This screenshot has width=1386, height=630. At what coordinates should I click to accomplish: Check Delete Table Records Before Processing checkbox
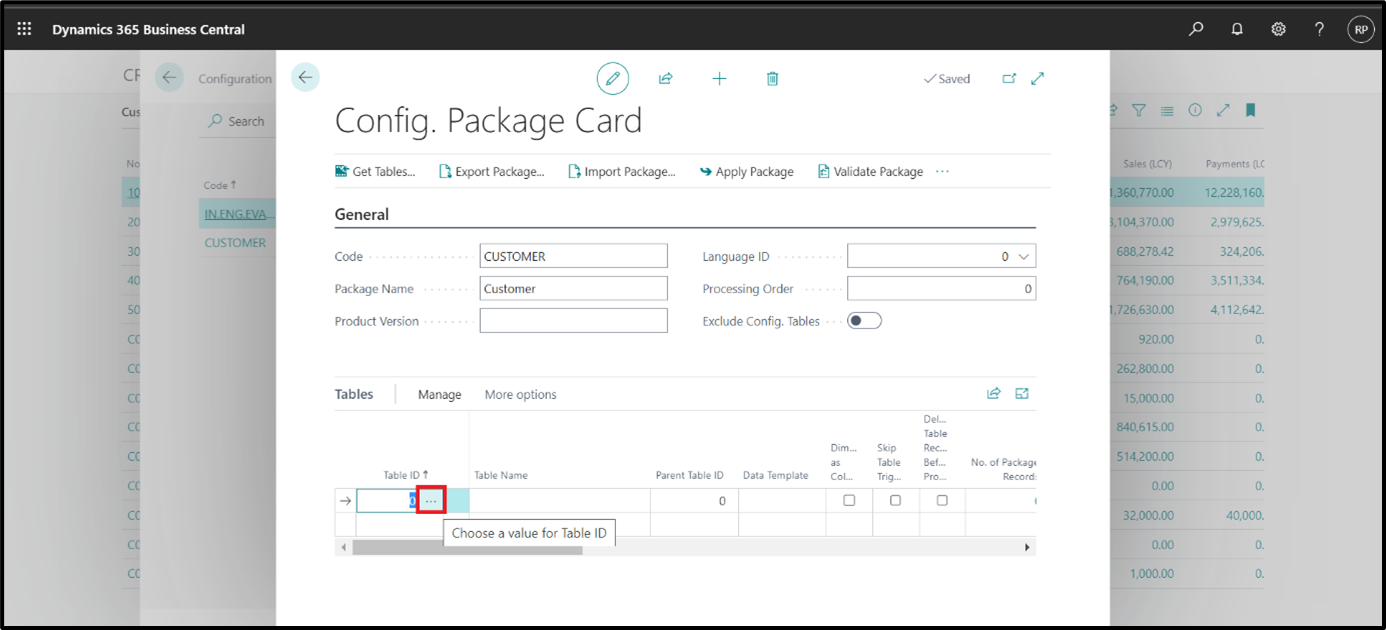click(x=942, y=500)
